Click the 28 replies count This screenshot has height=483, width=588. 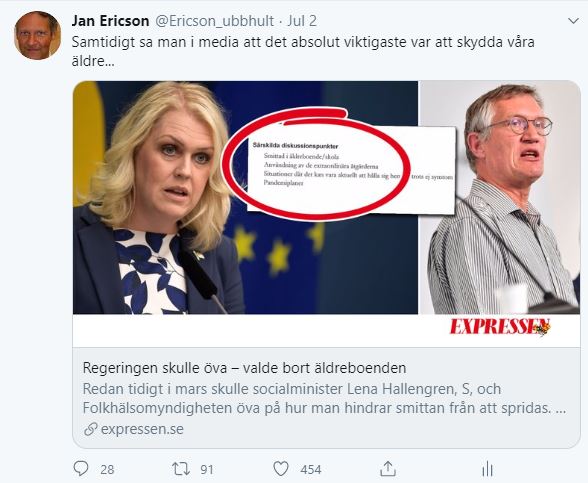pyautogui.click(x=107, y=470)
